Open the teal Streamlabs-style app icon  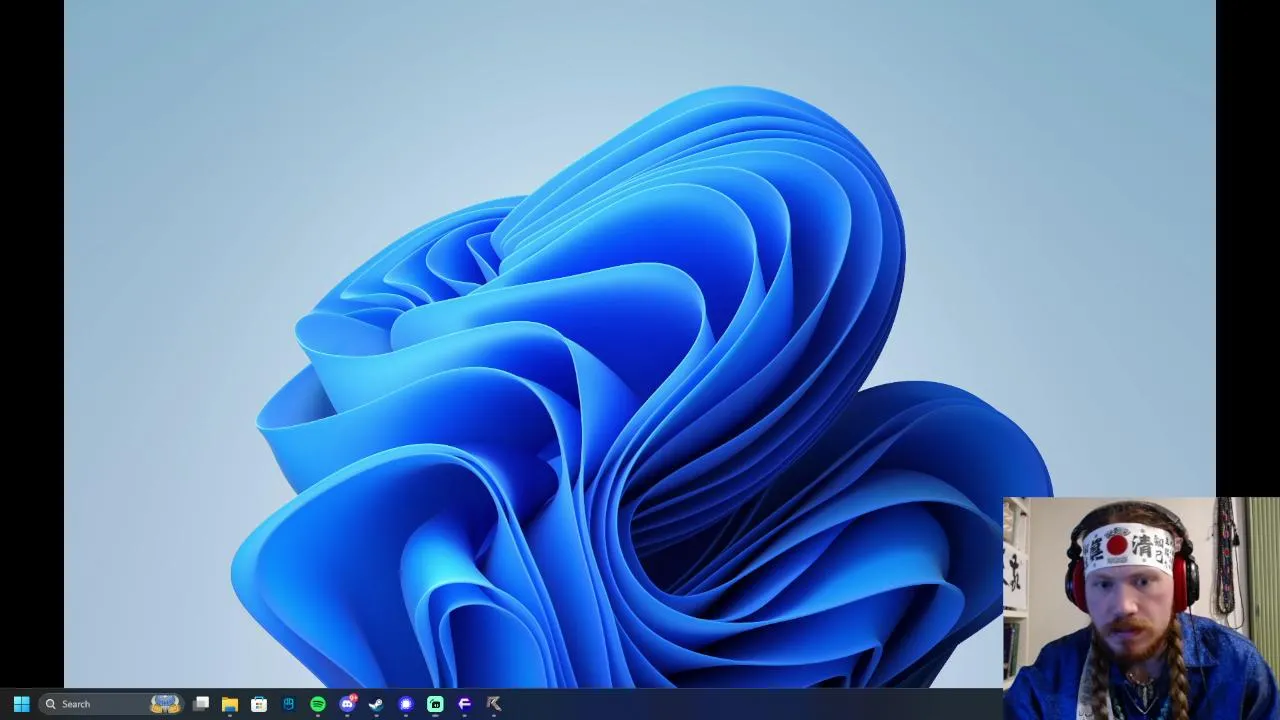[x=435, y=704]
